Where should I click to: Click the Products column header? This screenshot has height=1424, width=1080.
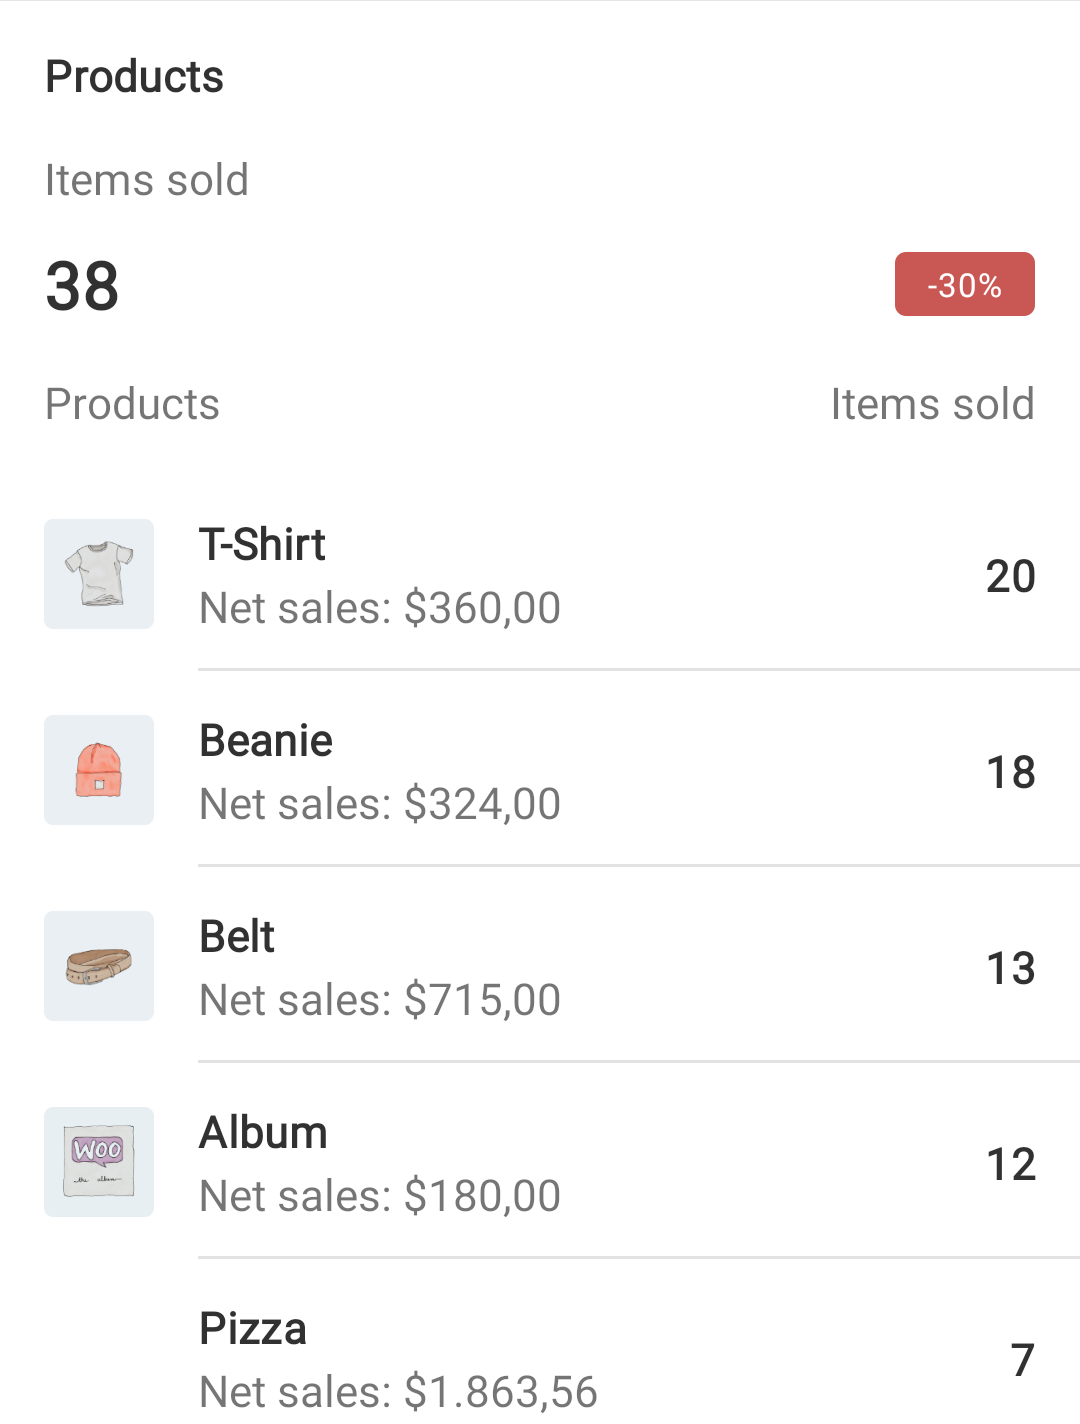point(133,405)
